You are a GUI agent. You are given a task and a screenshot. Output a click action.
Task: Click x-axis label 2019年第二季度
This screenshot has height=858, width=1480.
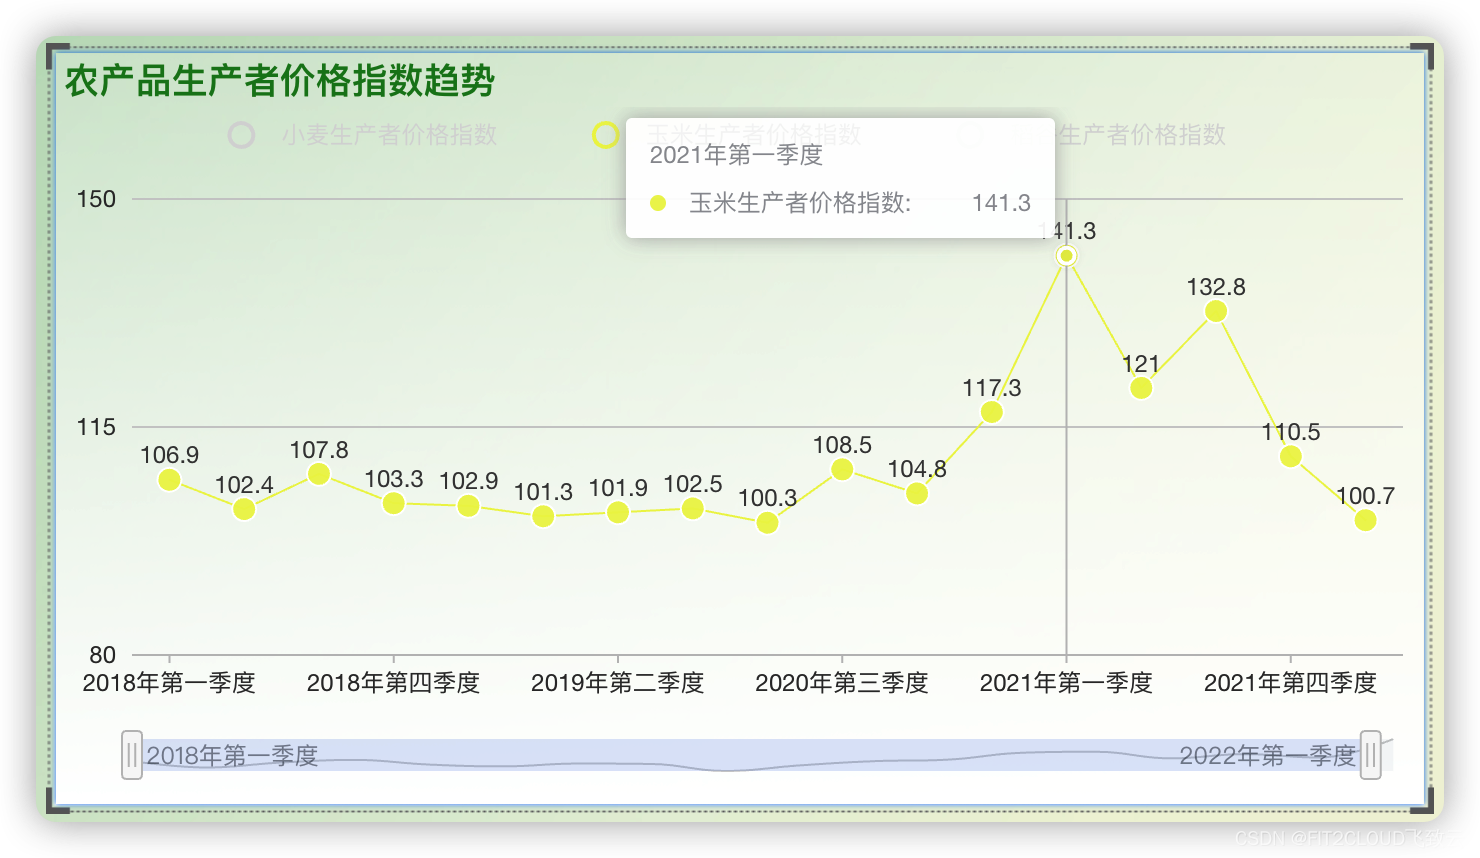point(618,683)
